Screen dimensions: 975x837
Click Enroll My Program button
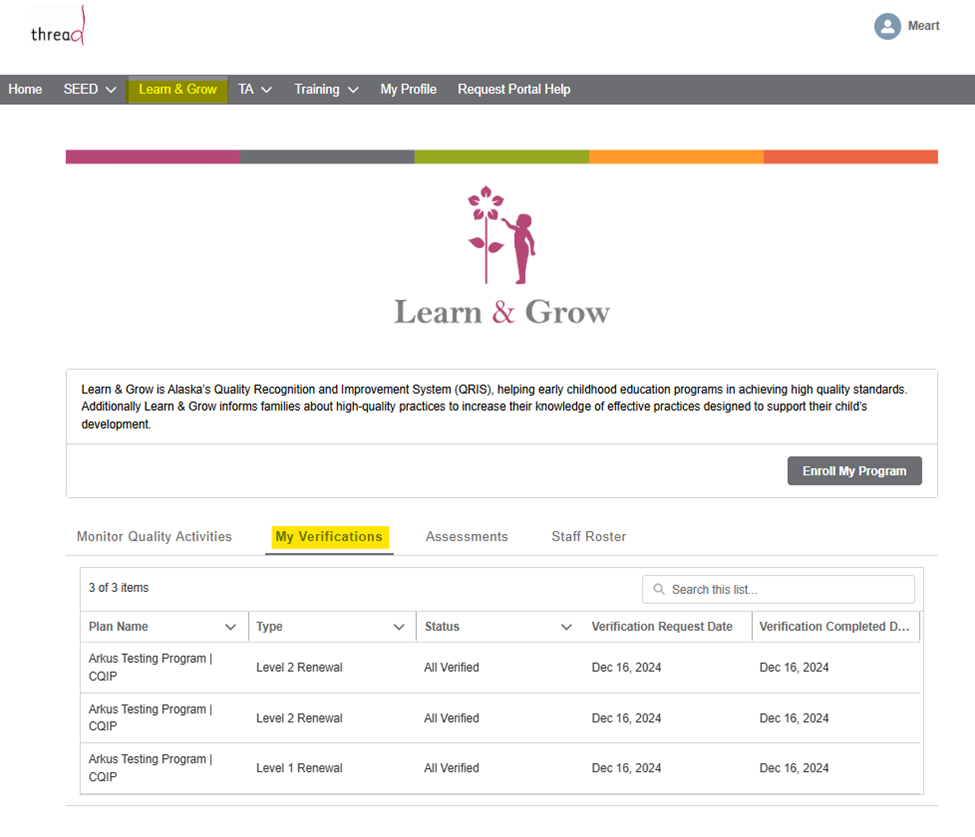(854, 471)
